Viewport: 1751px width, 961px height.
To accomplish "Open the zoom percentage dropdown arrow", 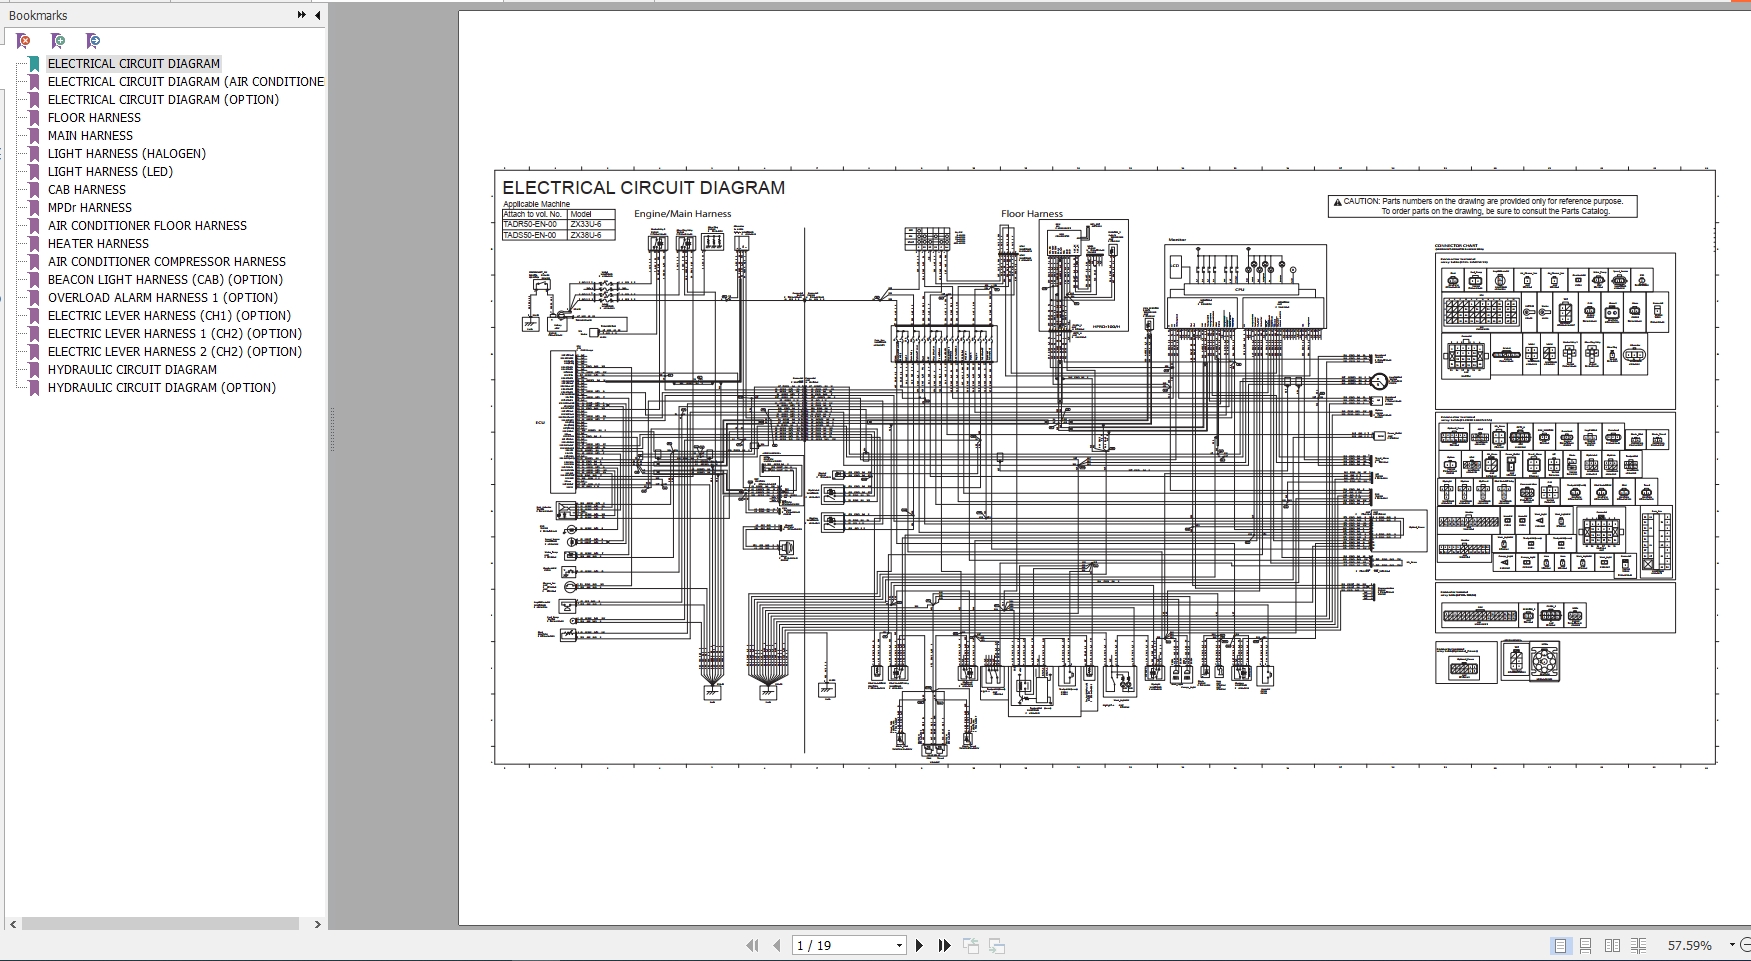I will pyautogui.click(x=1733, y=945).
